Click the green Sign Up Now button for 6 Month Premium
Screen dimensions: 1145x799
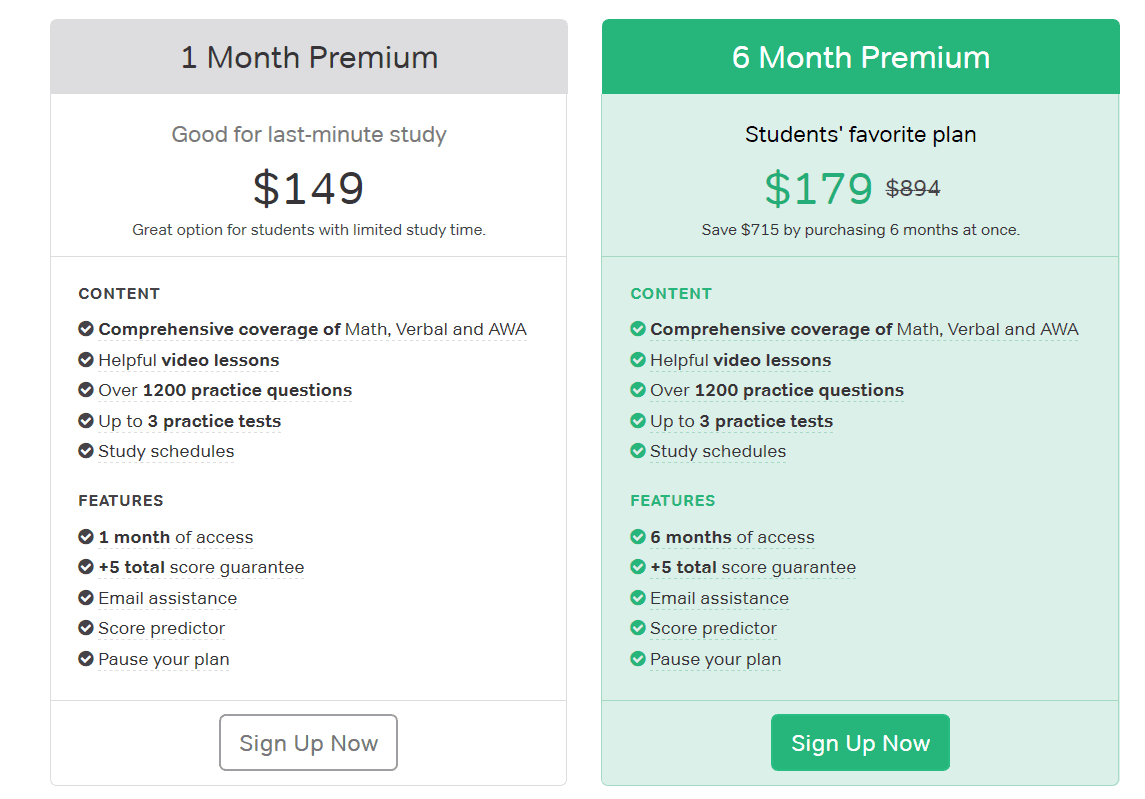tap(860, 742)
